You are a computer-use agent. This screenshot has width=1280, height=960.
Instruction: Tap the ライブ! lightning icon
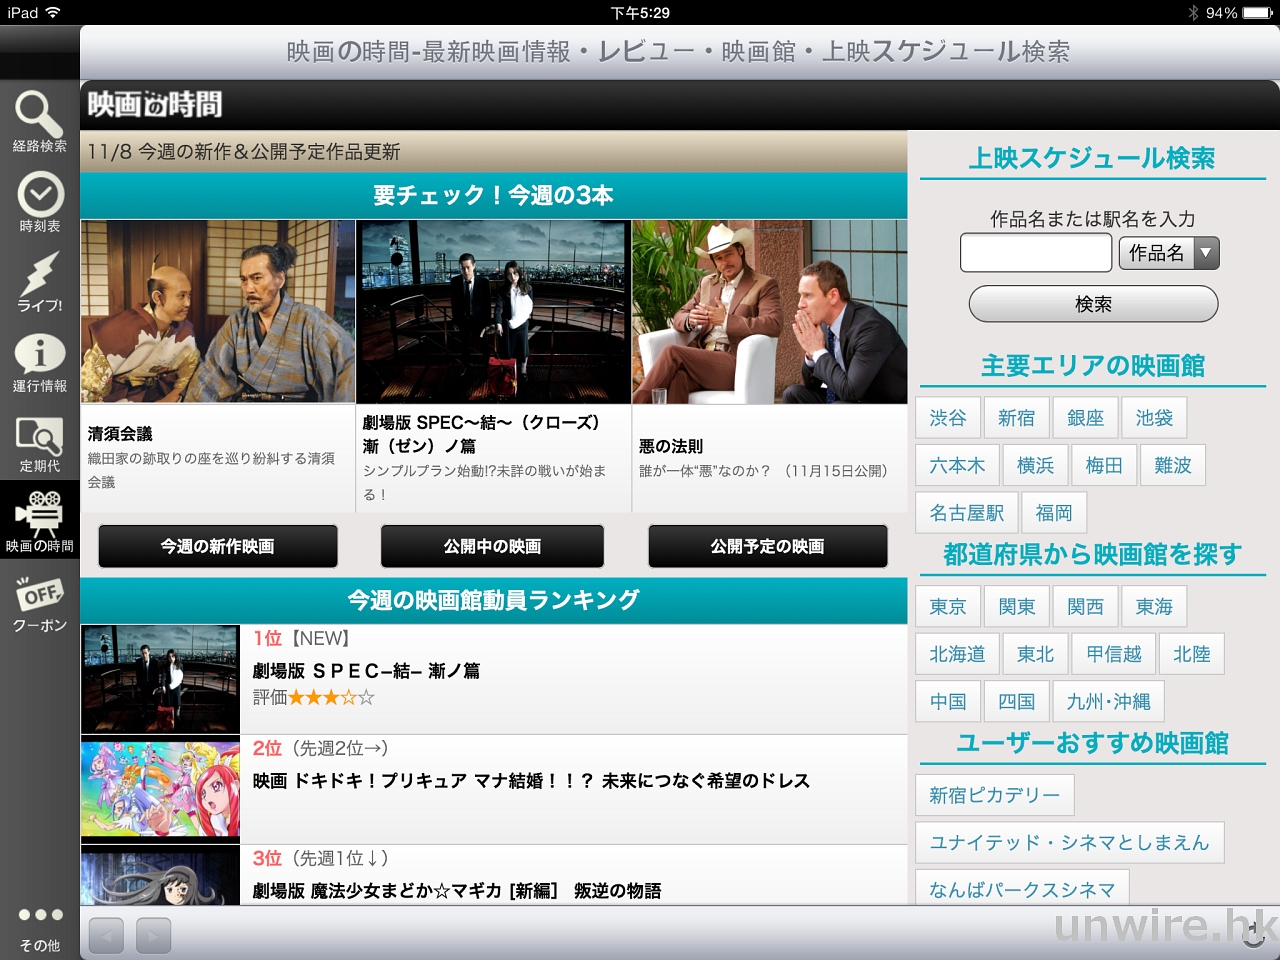click(40, 277)
